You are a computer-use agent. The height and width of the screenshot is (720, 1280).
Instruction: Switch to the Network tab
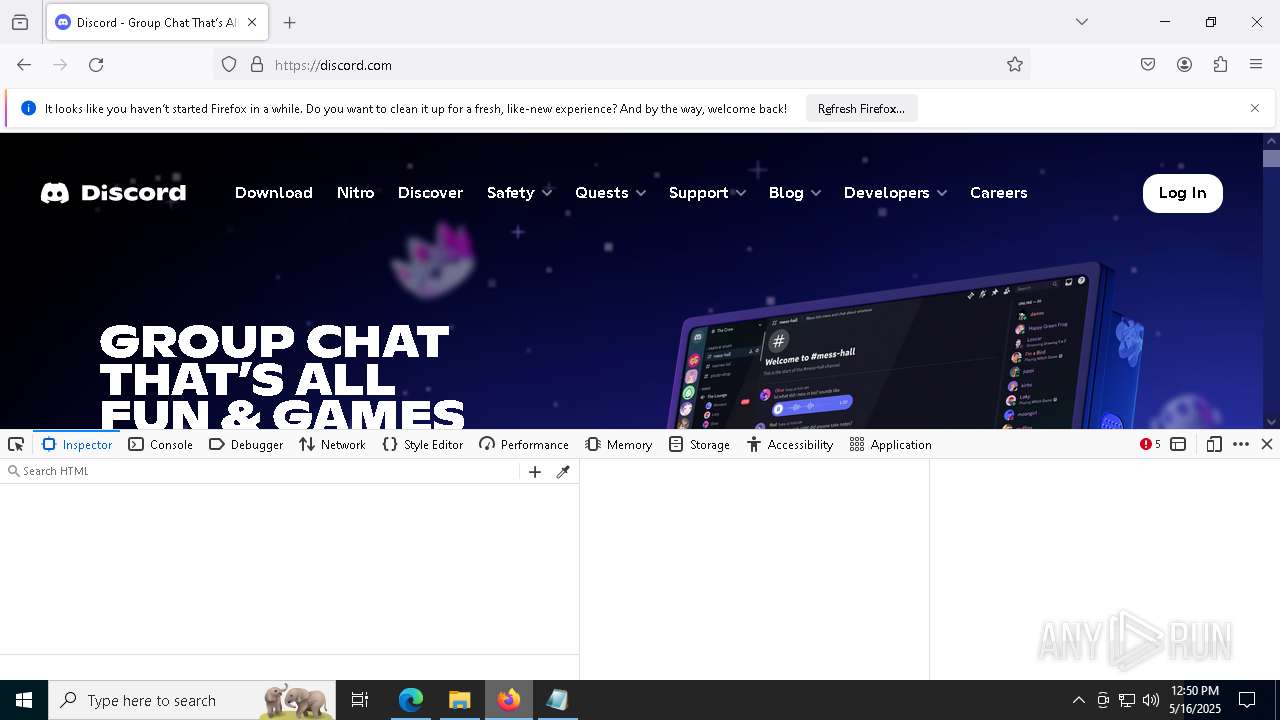(x=333, y=445)
